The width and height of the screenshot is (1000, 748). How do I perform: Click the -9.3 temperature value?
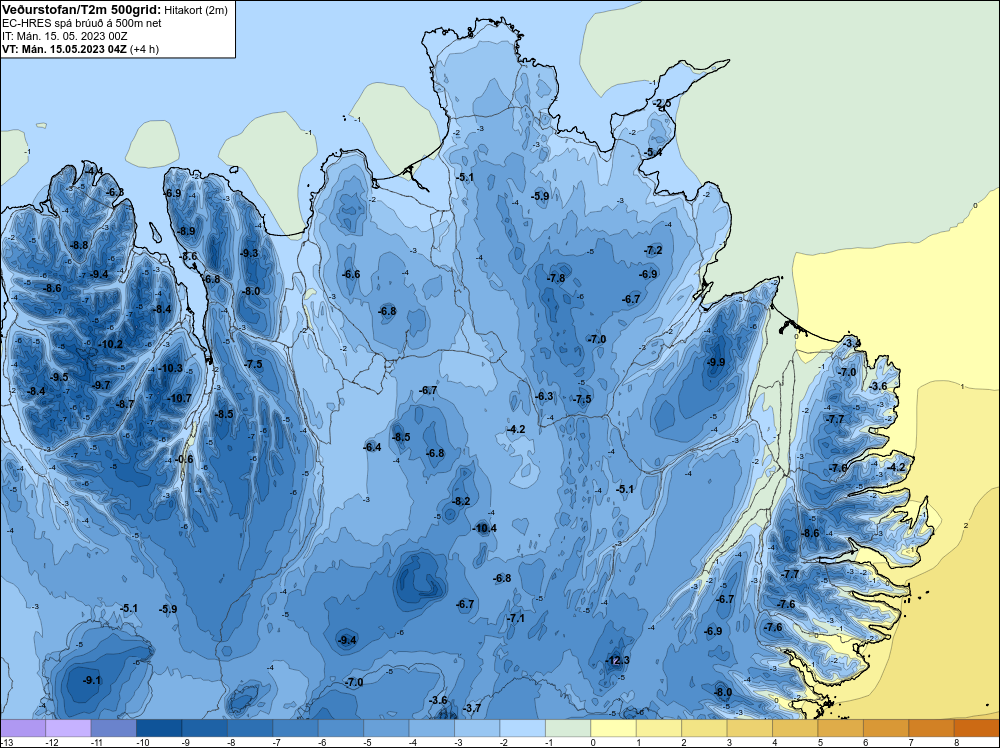coord(249,253)
